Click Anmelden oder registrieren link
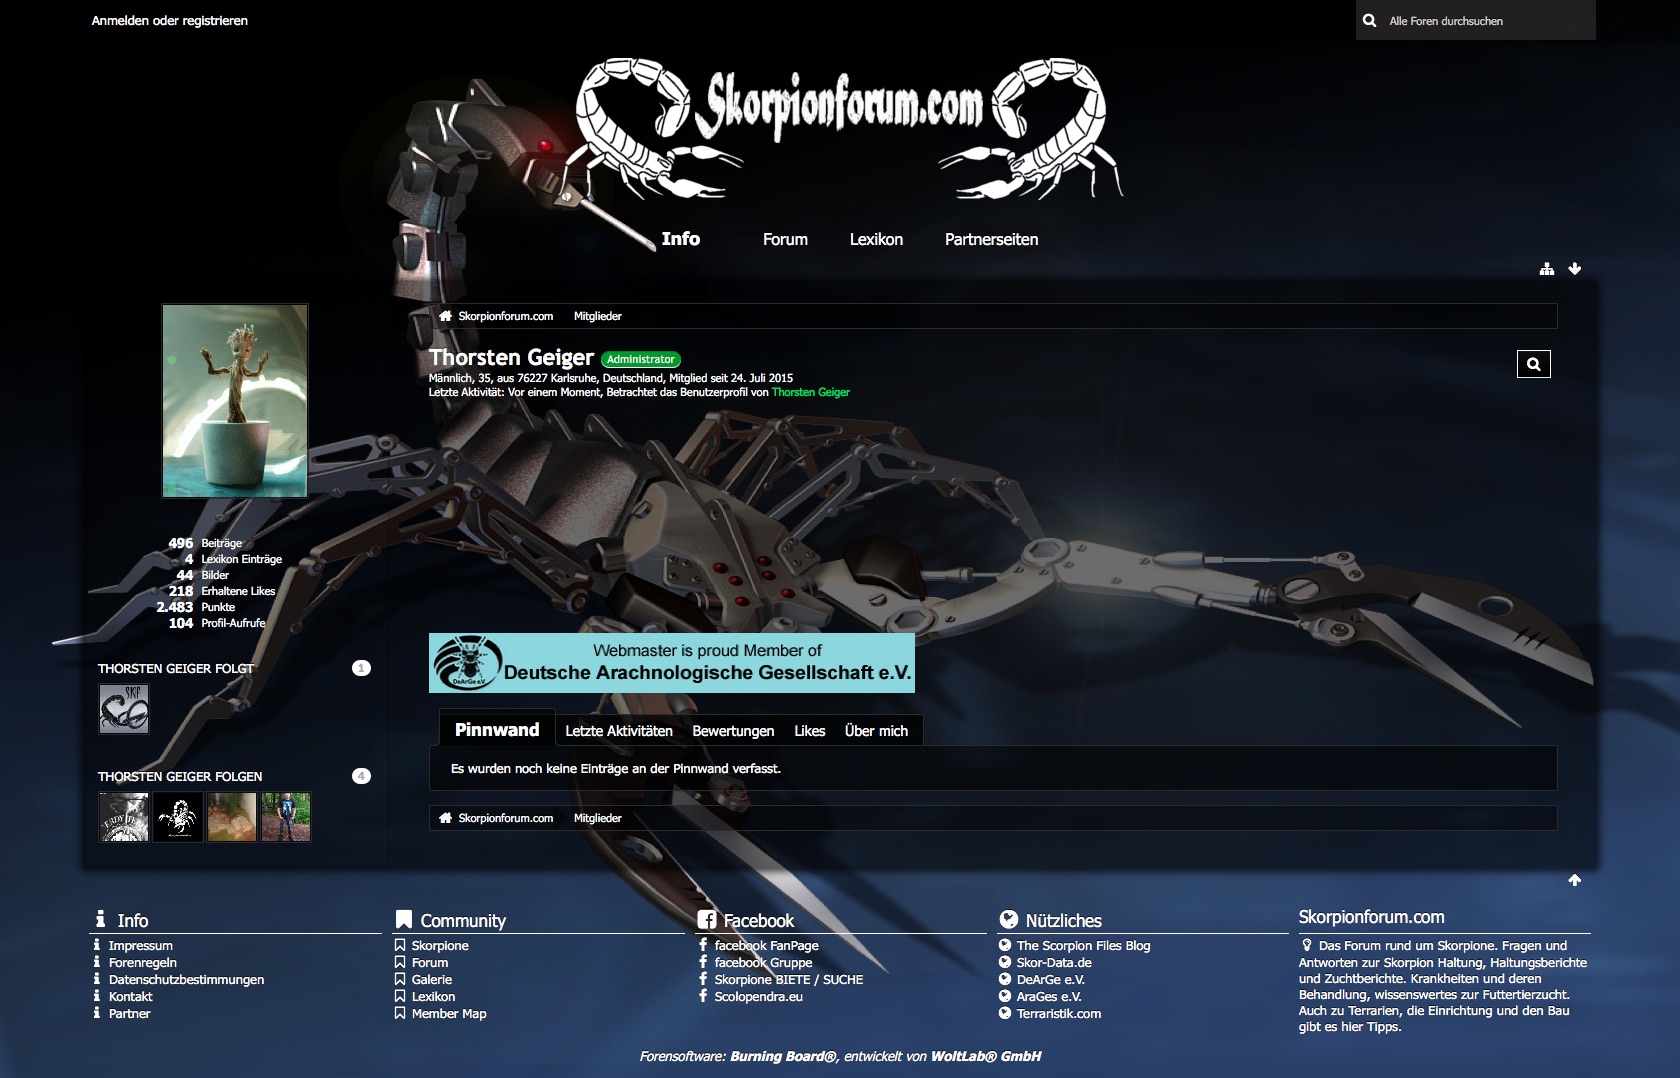Viewport: 1680px width, 1078px height. tap(170, 21)
